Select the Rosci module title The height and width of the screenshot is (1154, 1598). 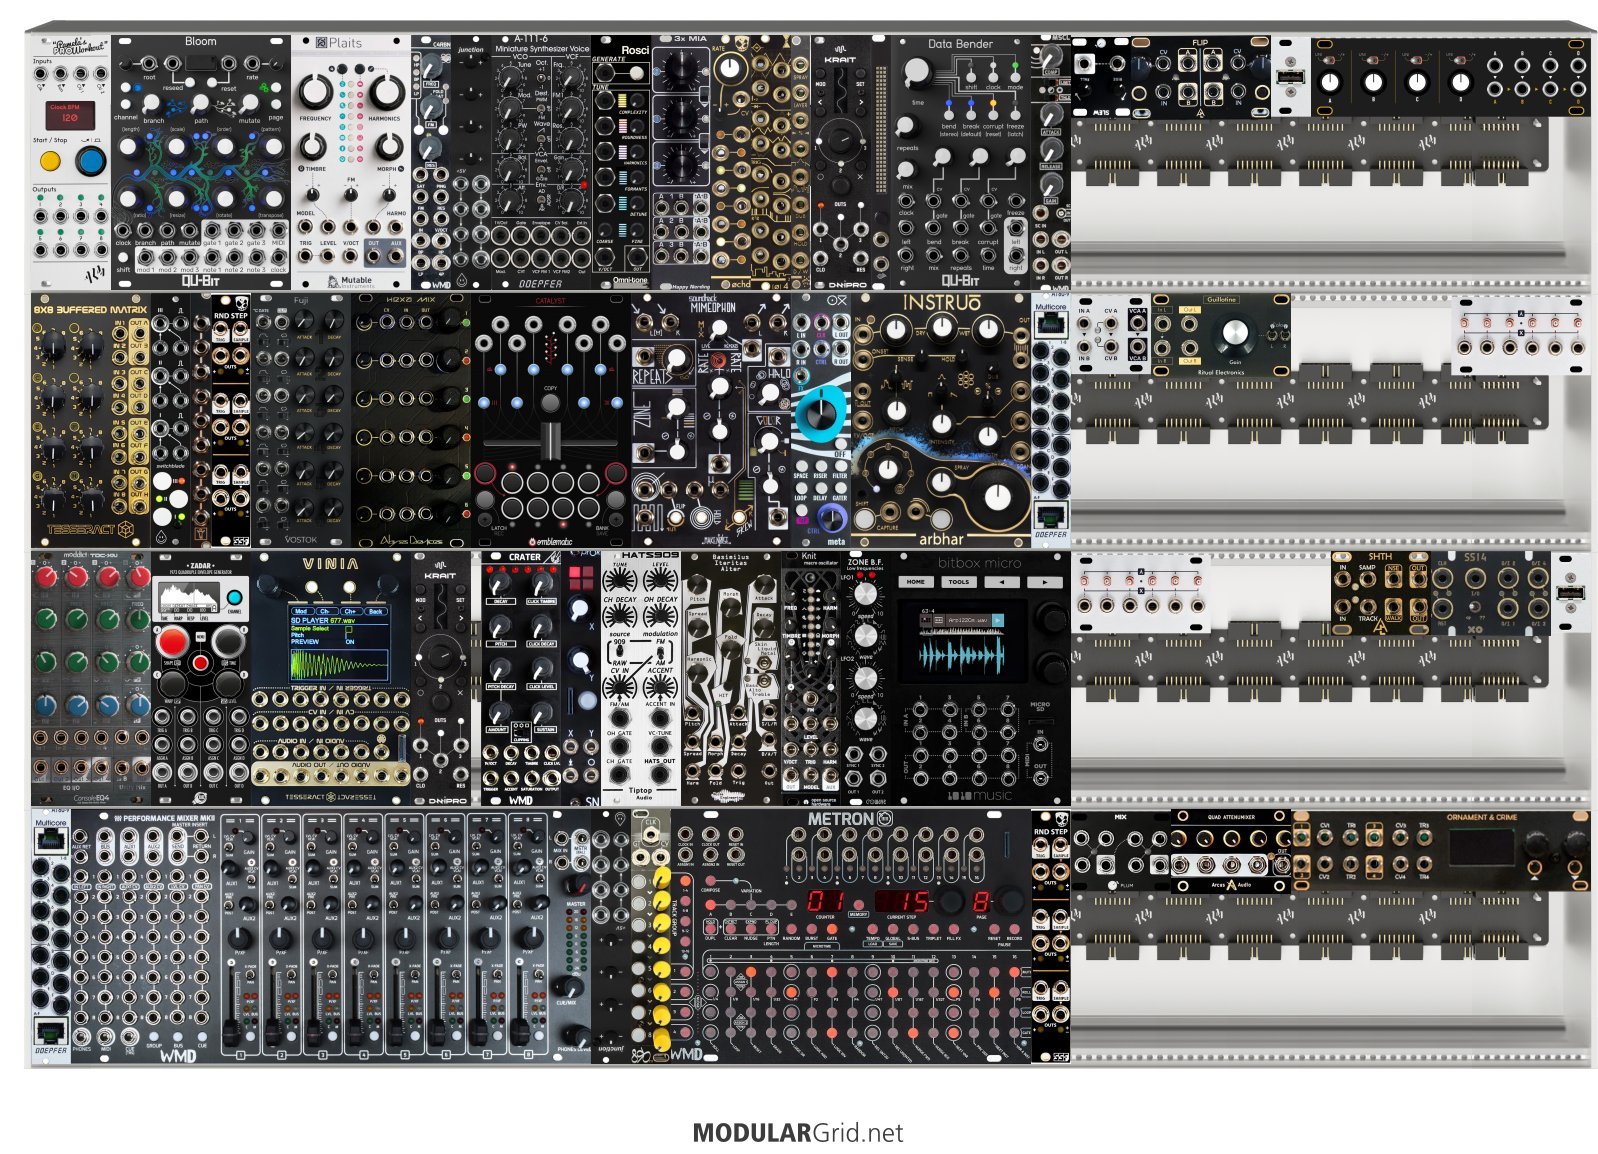(635, 50)
